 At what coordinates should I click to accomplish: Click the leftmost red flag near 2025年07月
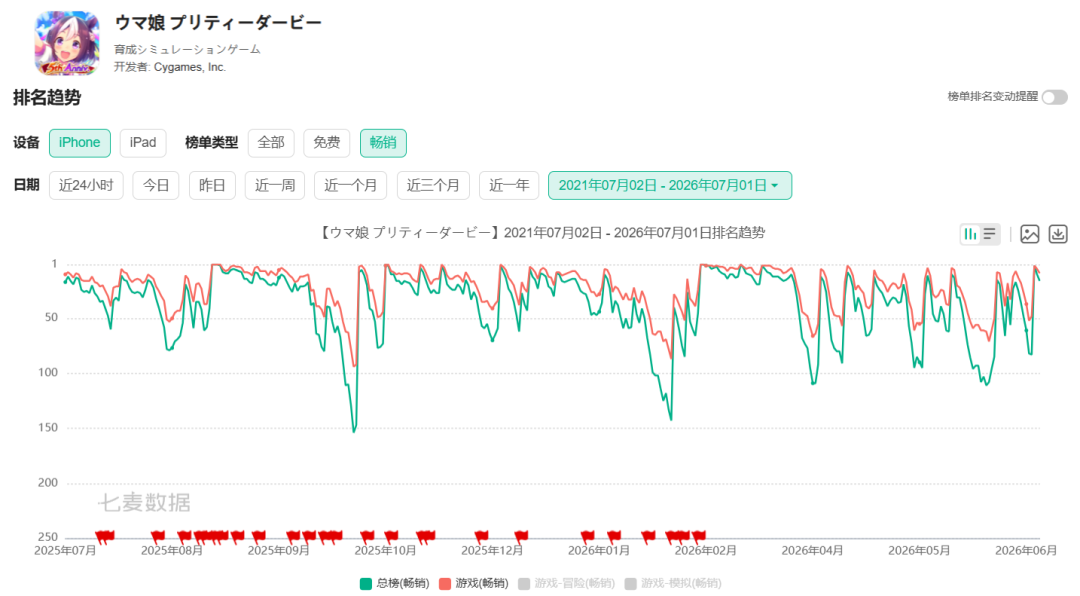[x=101, y=536]
